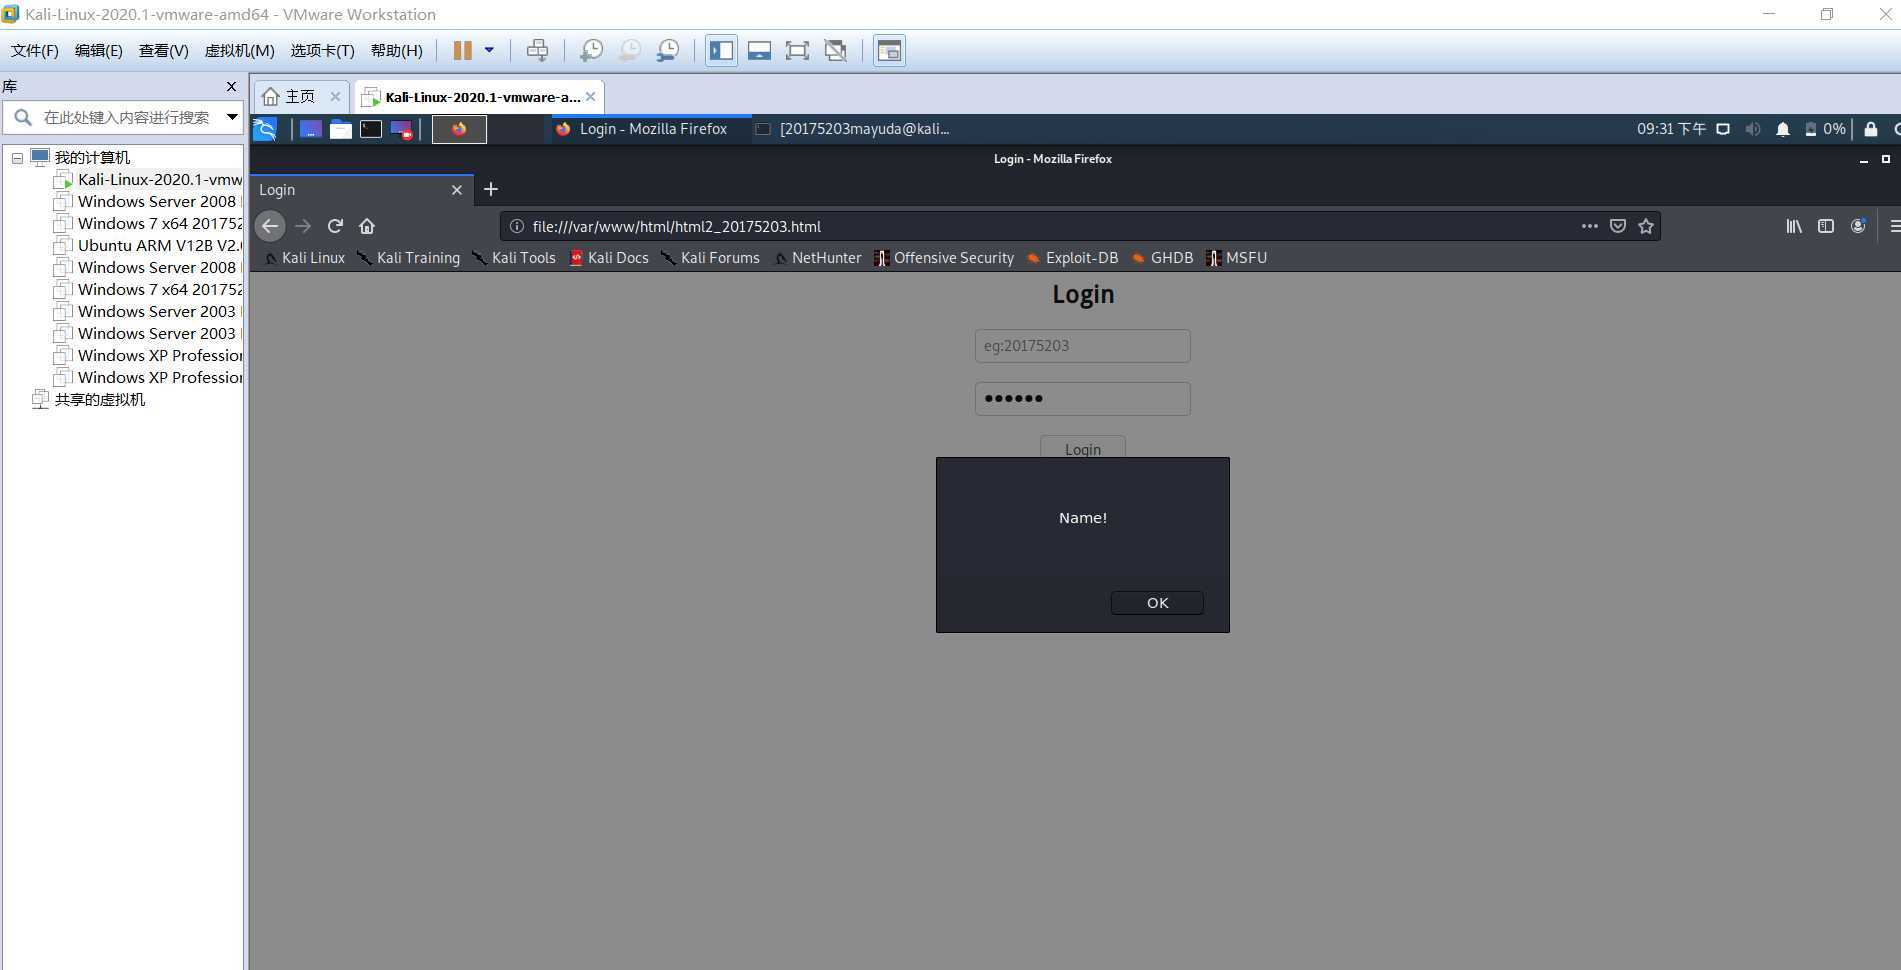This screenshot has width=1901, height=970.
Task: Save the page to Pocket
Action: [1618, 226]
